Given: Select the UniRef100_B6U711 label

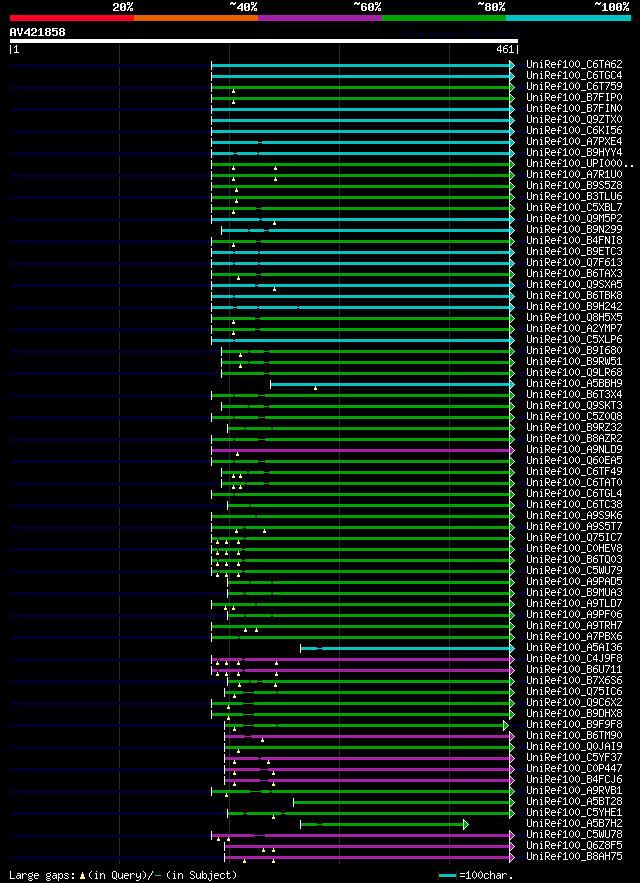Looking at the screenshot, I should (574, 670).
